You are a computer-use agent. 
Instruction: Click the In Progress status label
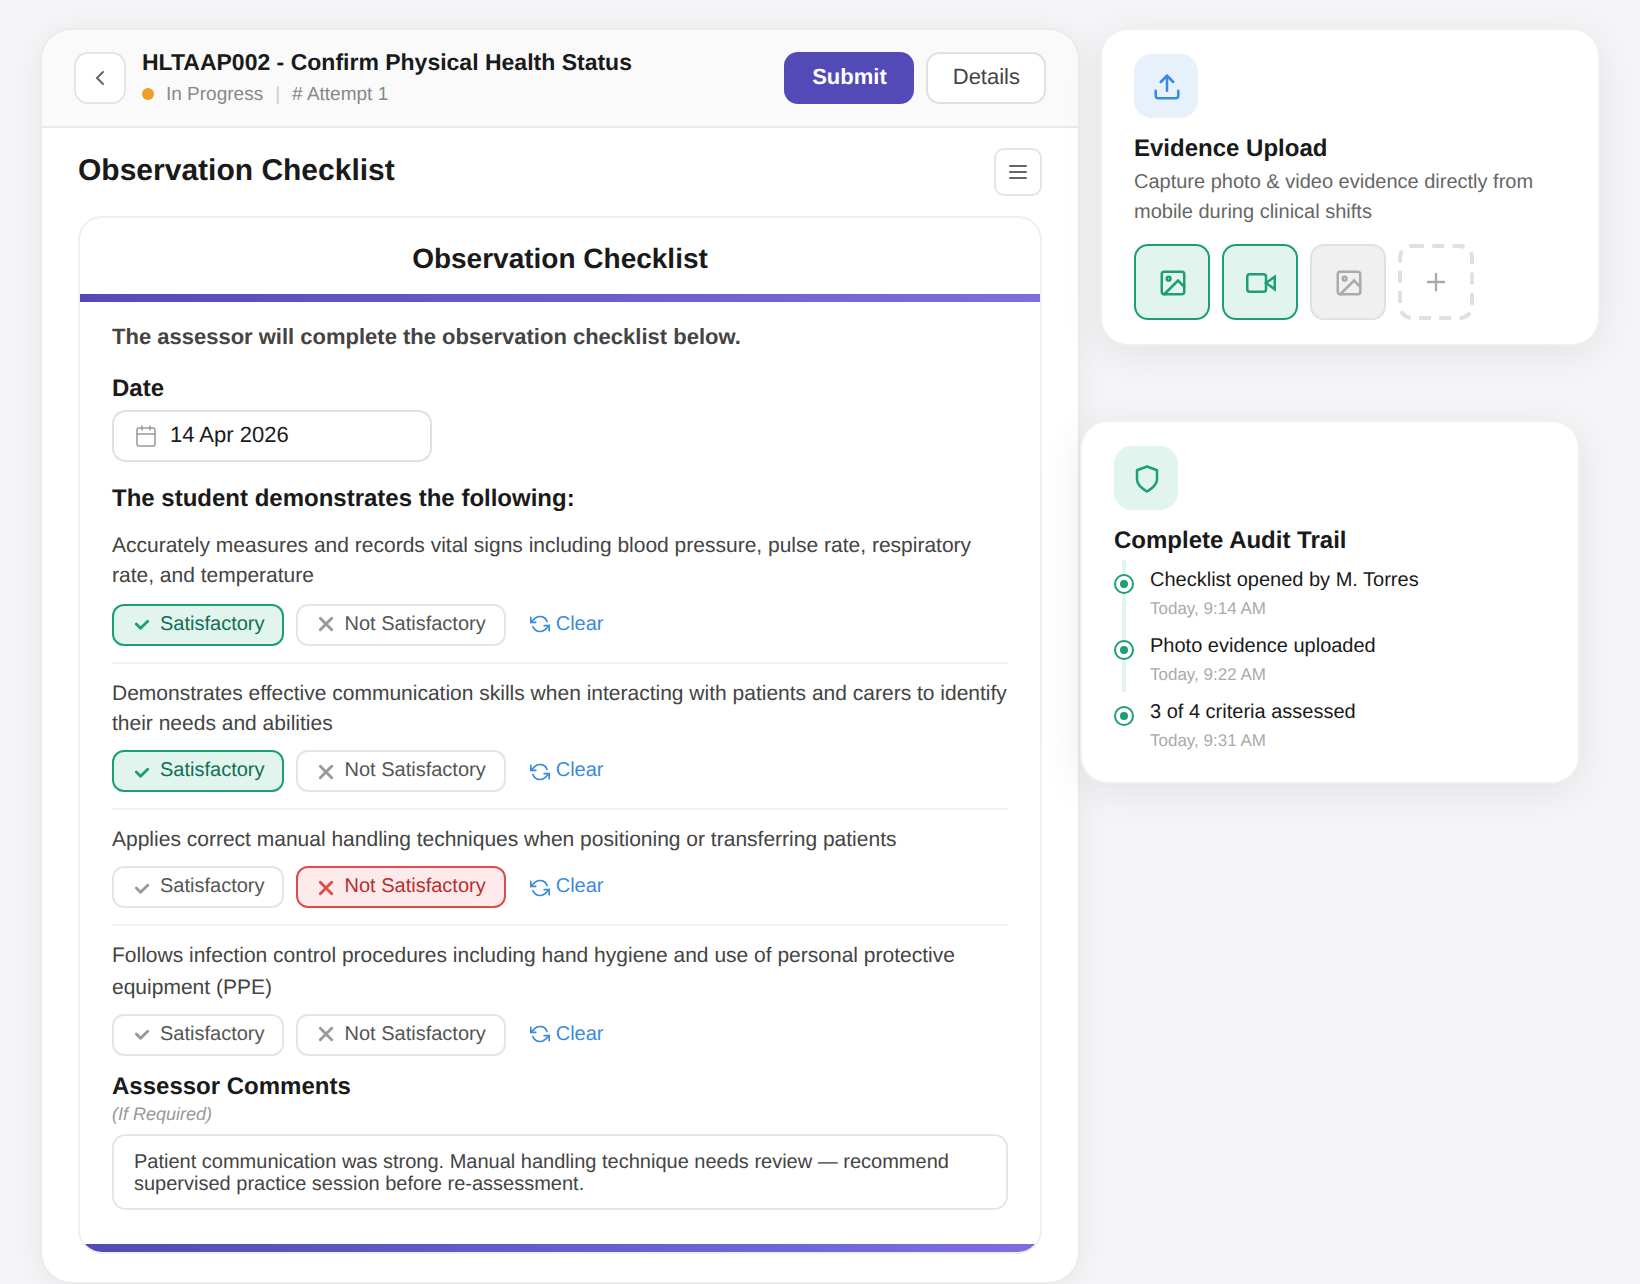coord(214,94)
